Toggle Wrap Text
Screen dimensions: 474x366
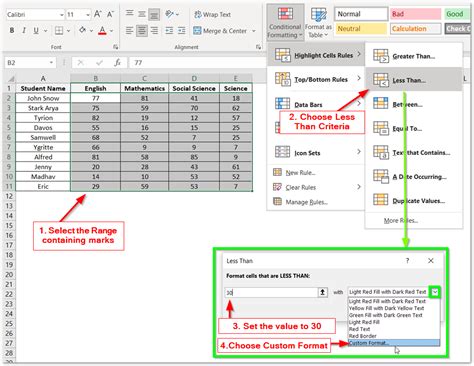(212, 14)
